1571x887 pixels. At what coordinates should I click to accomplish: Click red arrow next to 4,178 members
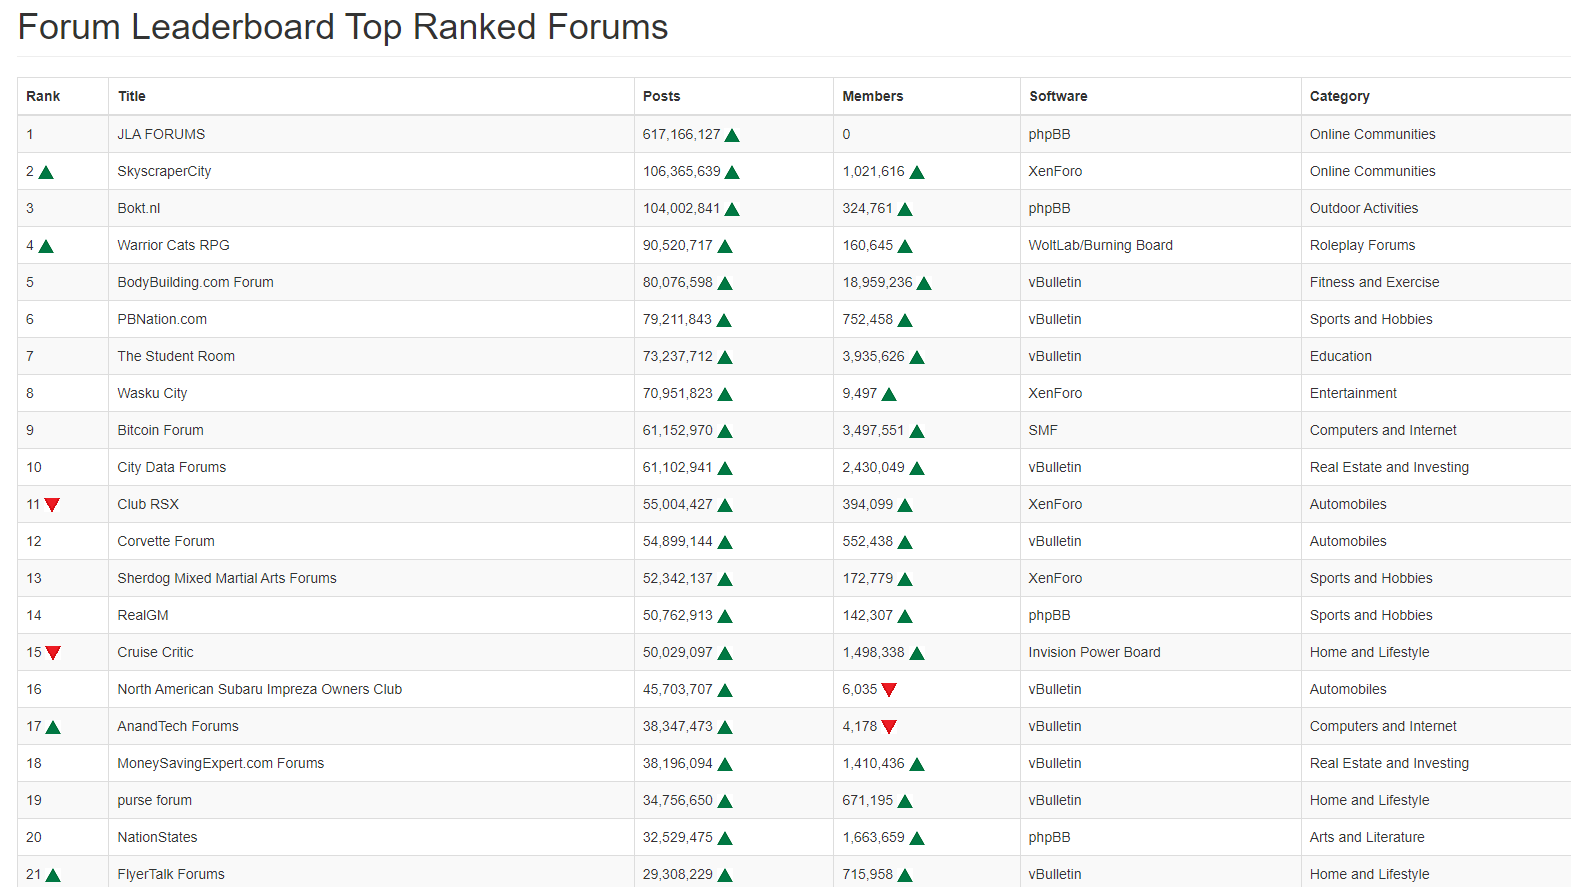coord(889,727)
